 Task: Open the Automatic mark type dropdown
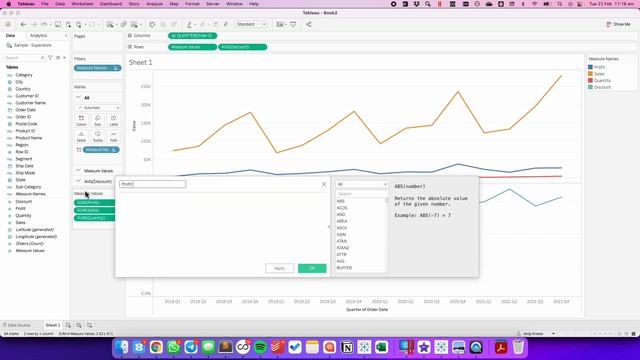point(98,108)
